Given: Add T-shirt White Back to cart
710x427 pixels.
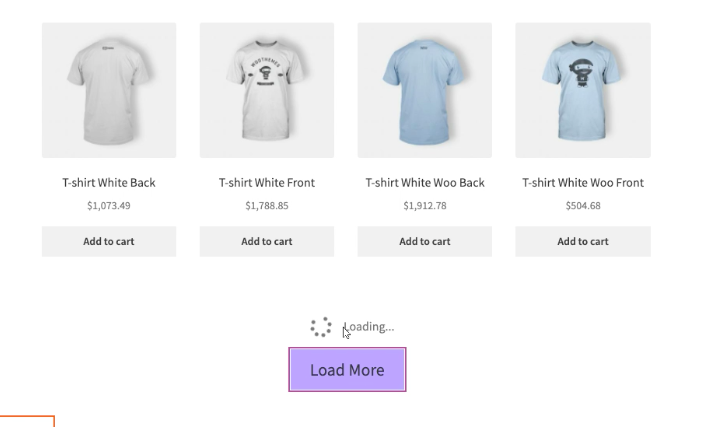Looking at the screenshot, I should (109, 241).
